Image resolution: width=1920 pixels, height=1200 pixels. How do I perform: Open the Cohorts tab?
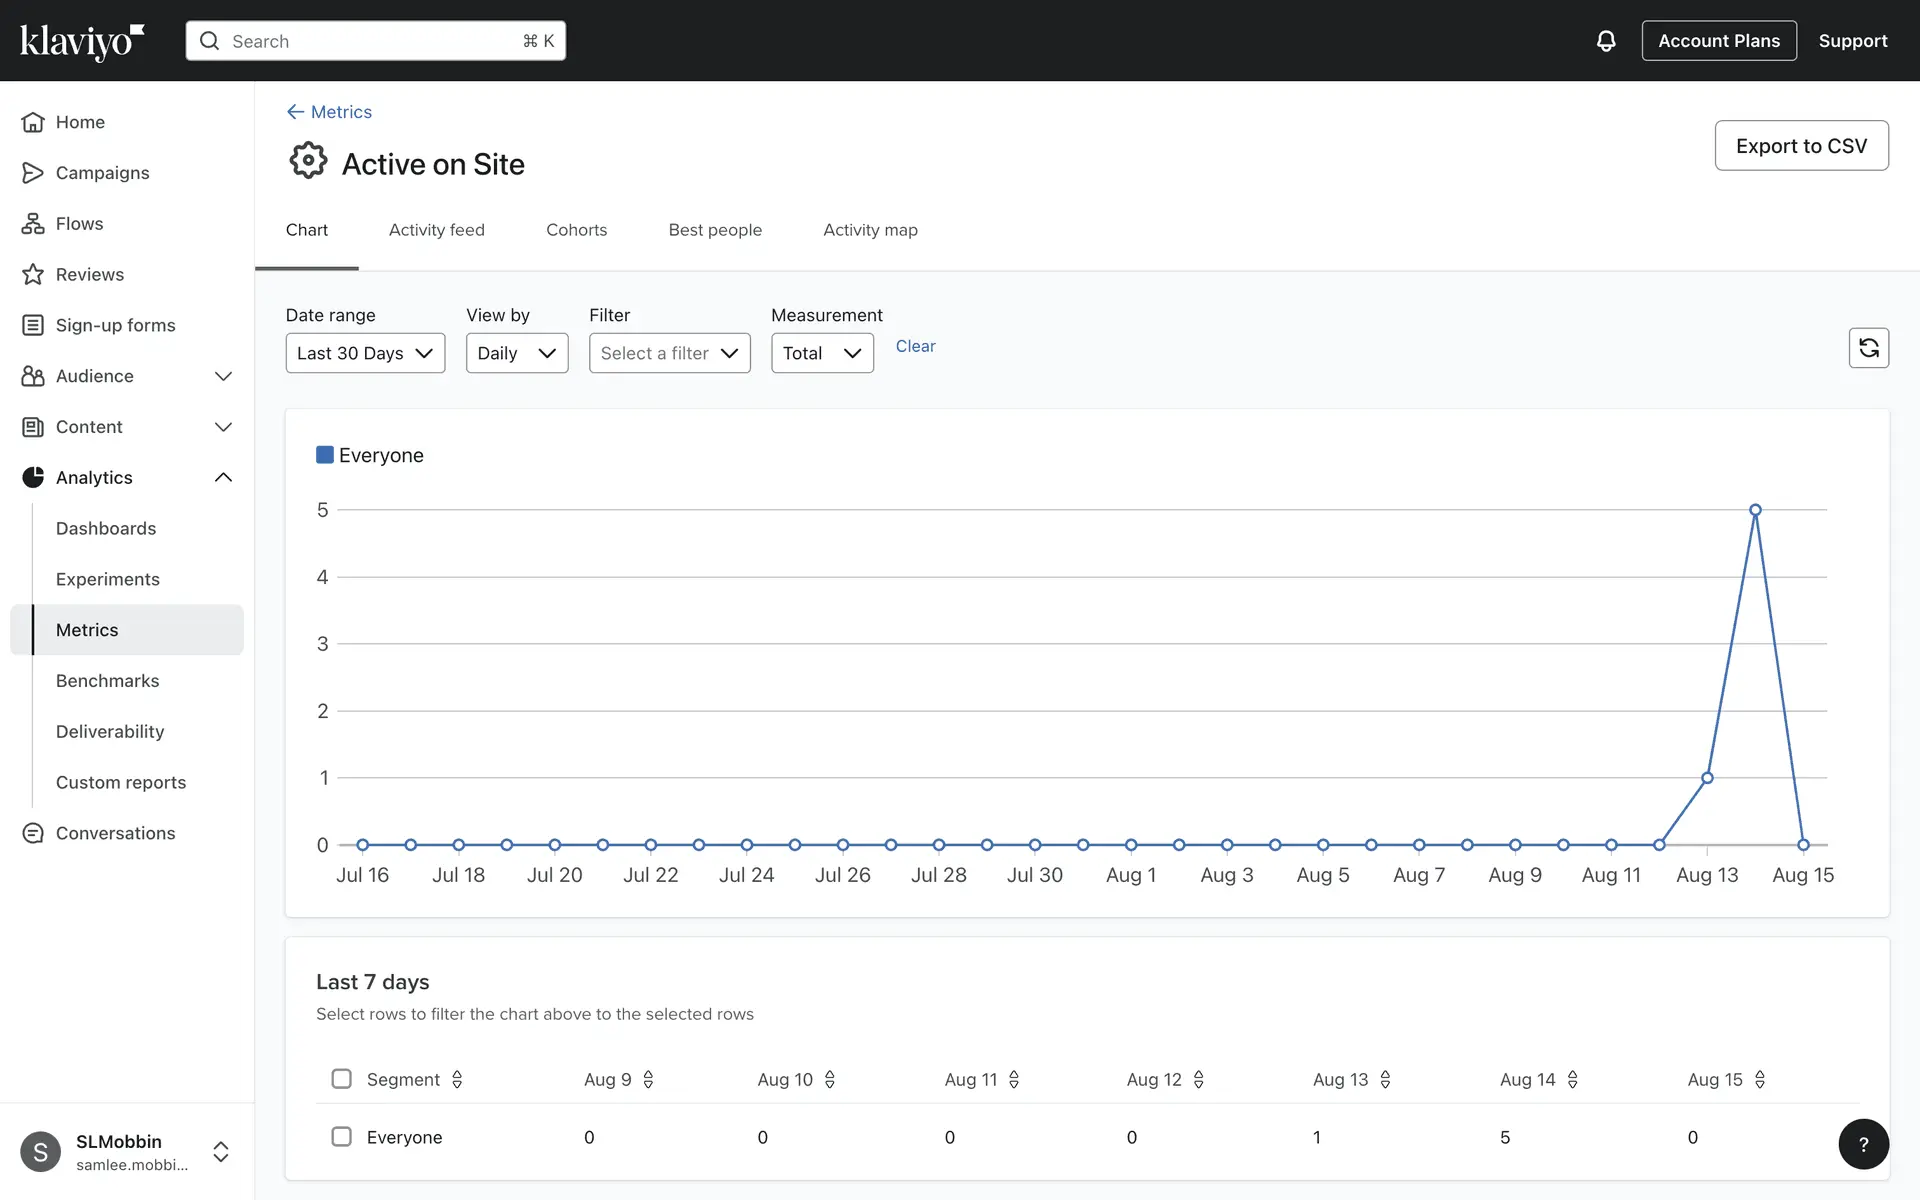[576, 230]
